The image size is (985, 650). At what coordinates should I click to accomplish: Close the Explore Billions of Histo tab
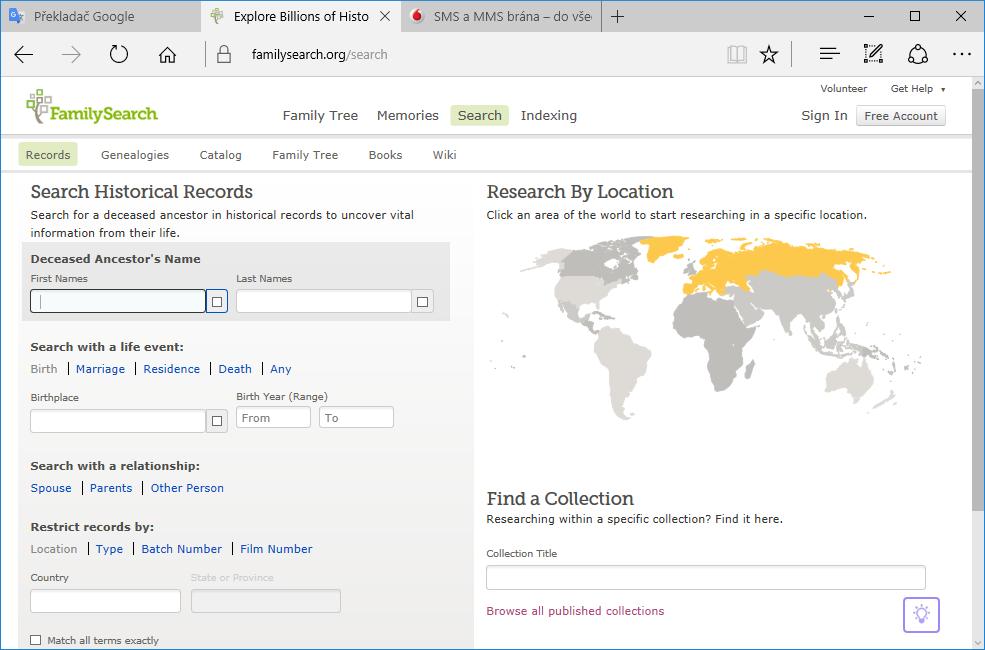[385, 16]
